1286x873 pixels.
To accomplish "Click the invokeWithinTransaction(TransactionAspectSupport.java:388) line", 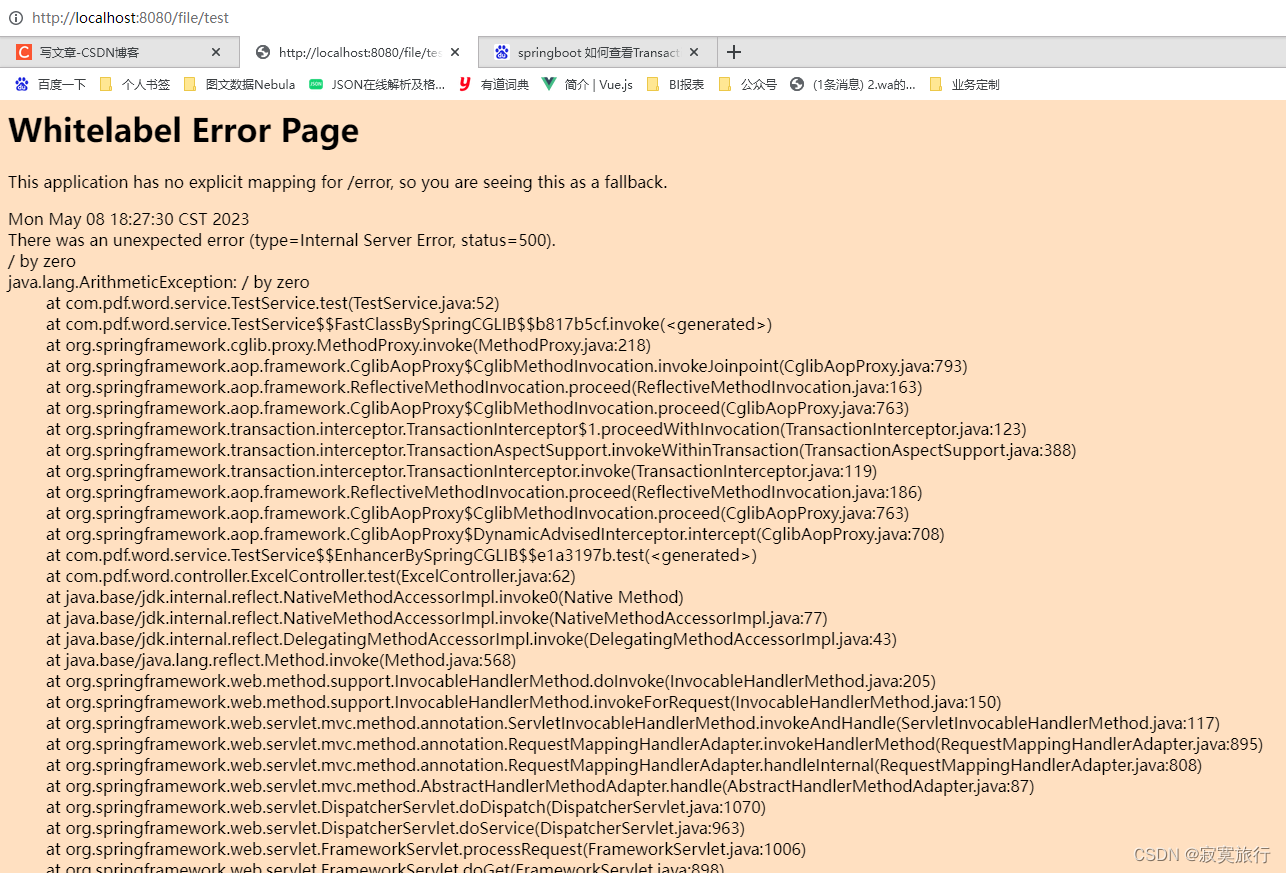I will pos(561,450).
